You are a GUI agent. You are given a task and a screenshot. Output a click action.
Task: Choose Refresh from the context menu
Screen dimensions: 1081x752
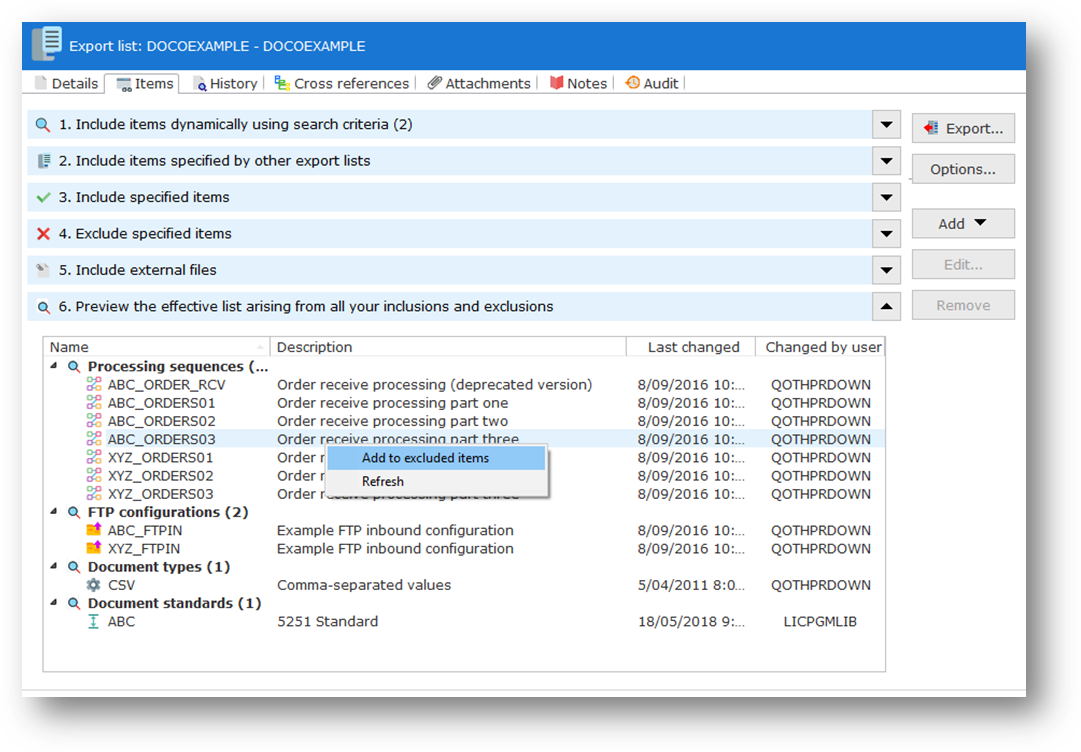pyautogui.click(x=383, y=482)
